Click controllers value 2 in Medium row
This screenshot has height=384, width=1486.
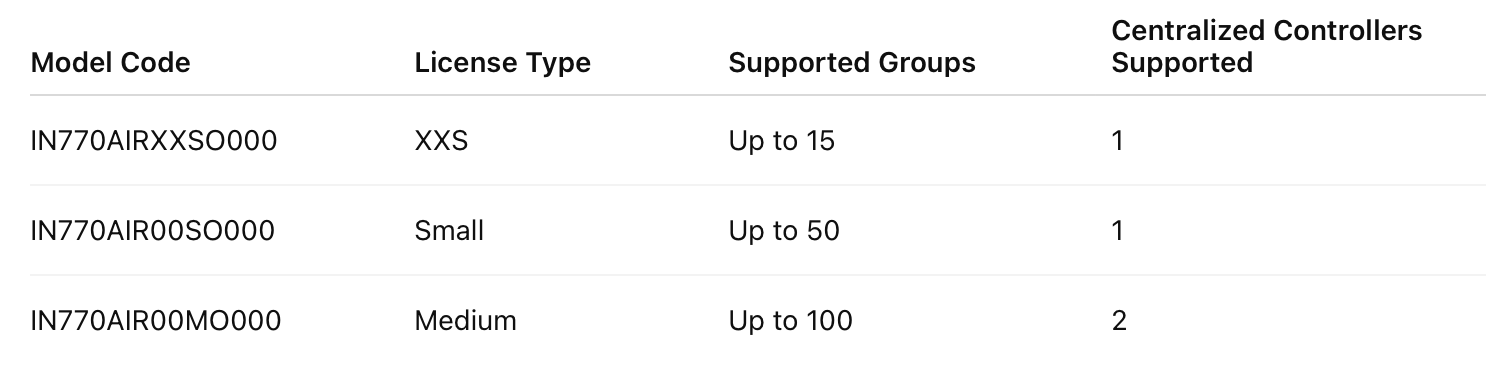point(1119,321)
